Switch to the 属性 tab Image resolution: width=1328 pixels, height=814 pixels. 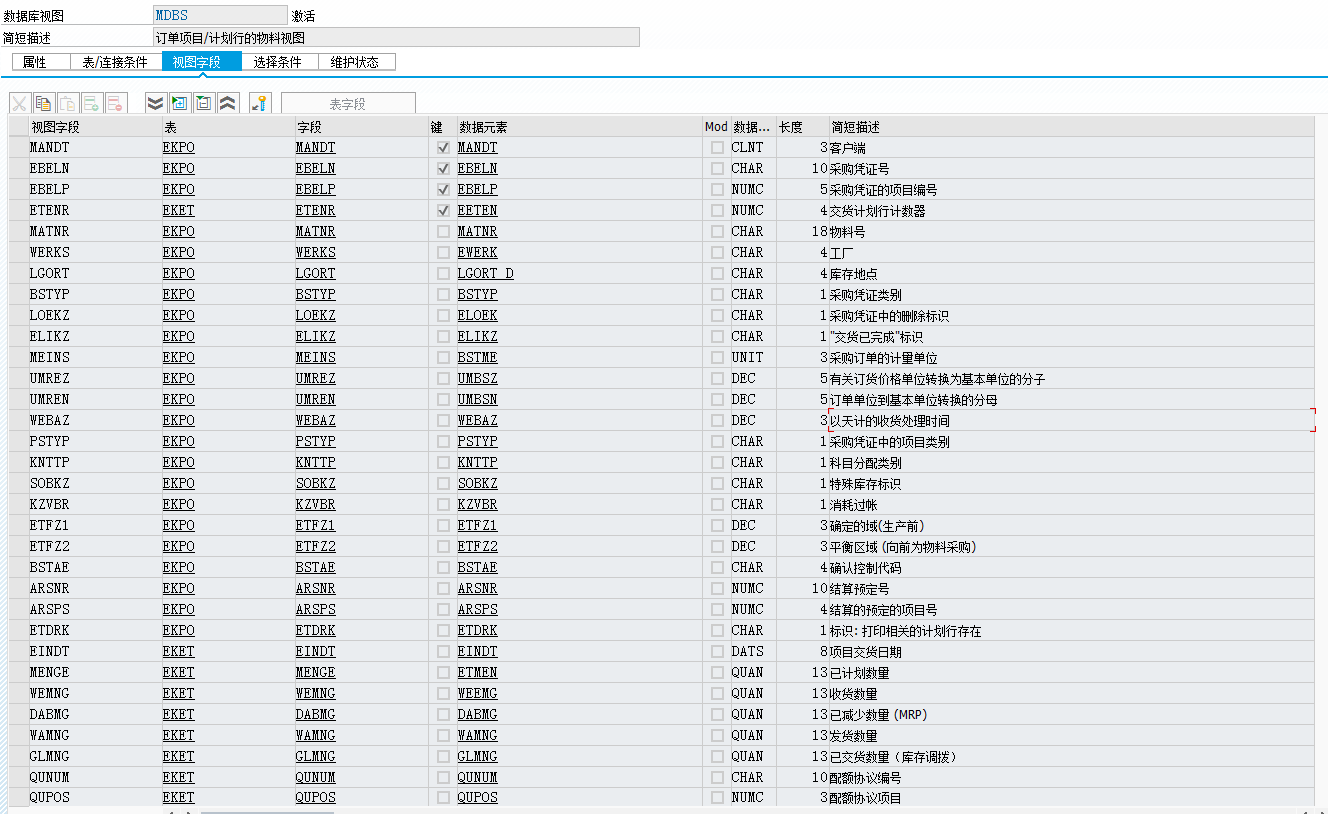[x=40, y=60]
